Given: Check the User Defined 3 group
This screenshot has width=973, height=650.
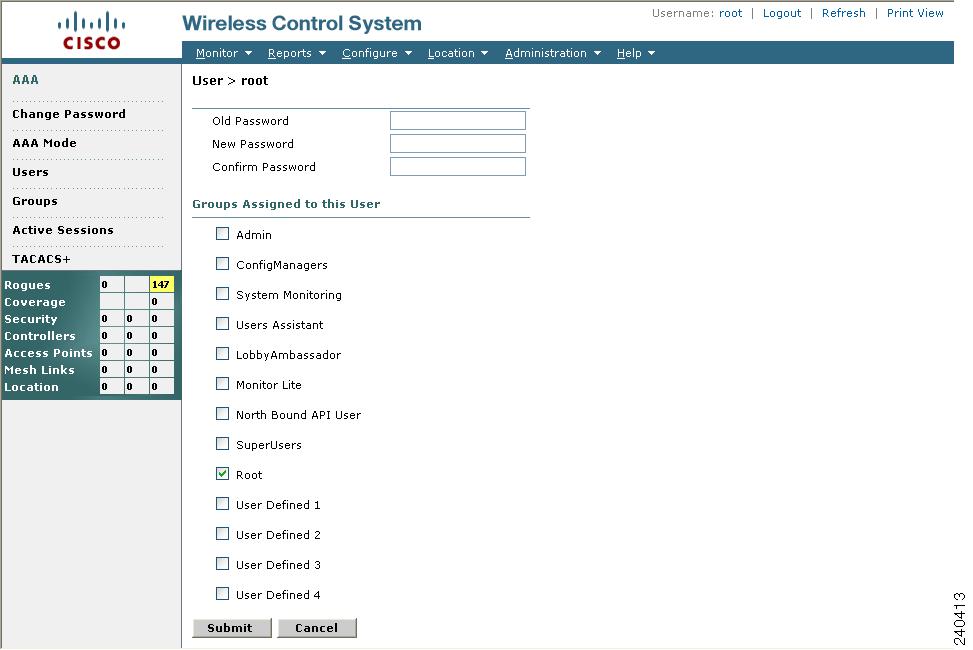Looking at the screenshot, I should (x=222, y=563).
